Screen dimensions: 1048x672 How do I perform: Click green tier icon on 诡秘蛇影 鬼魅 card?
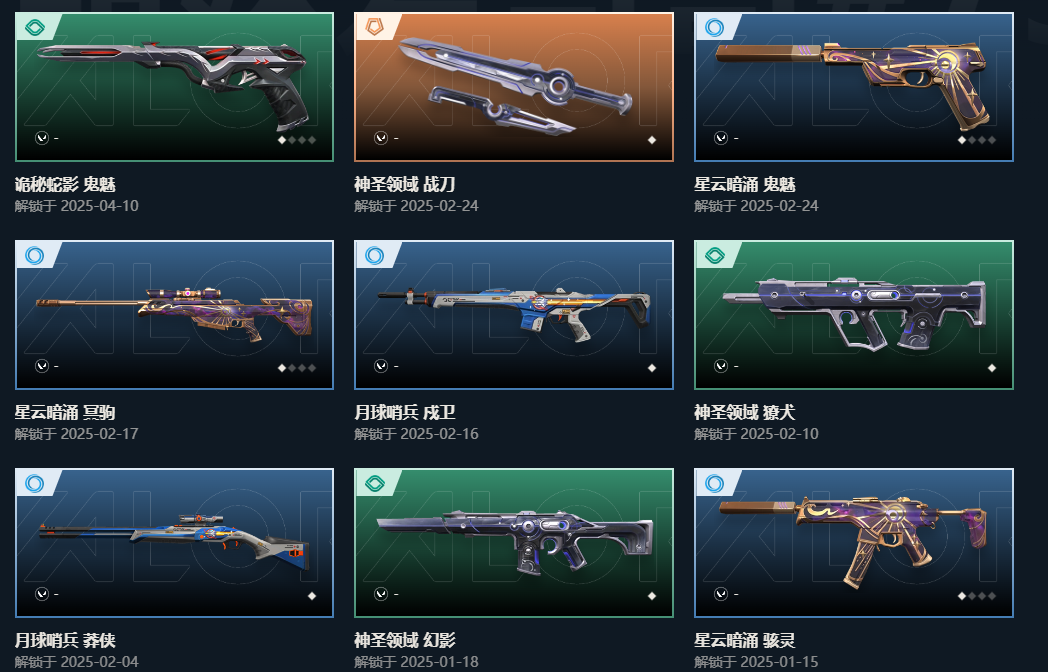coord(35,27)
